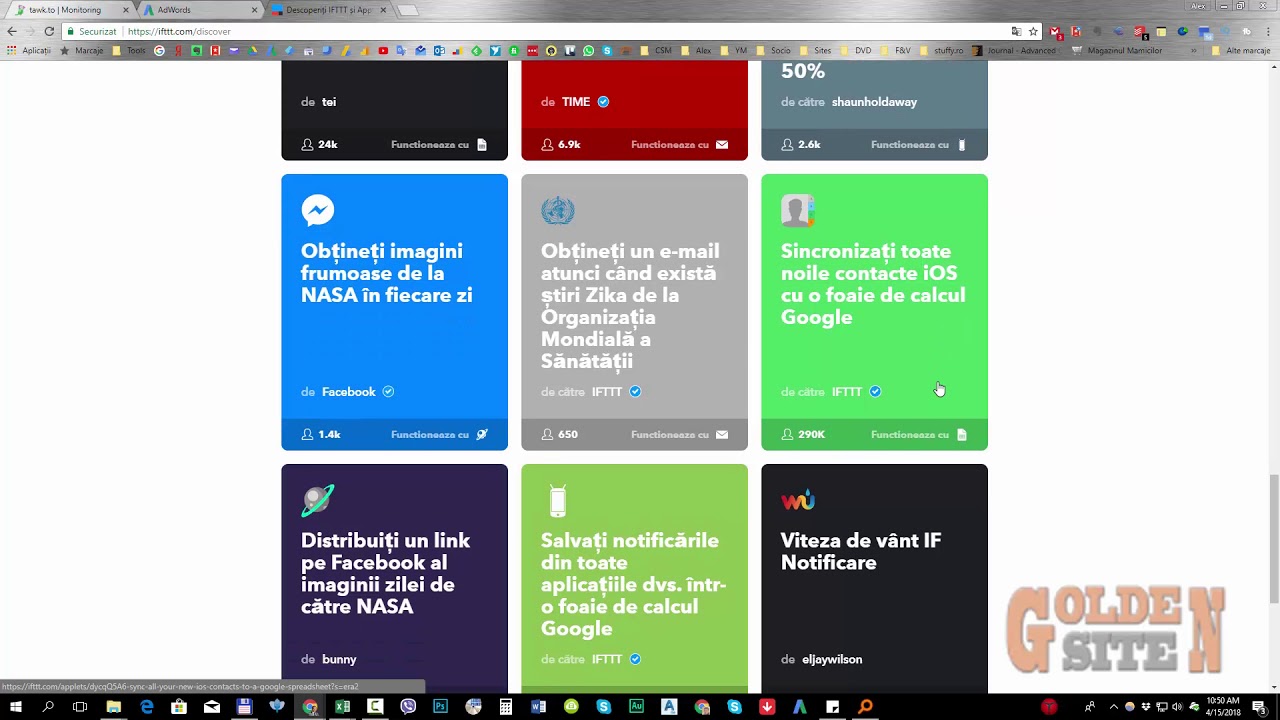Reload the page with the refresh button
Image resolution: width=1280 pixels, height=720 pixels.
click(x=48, y=31)
